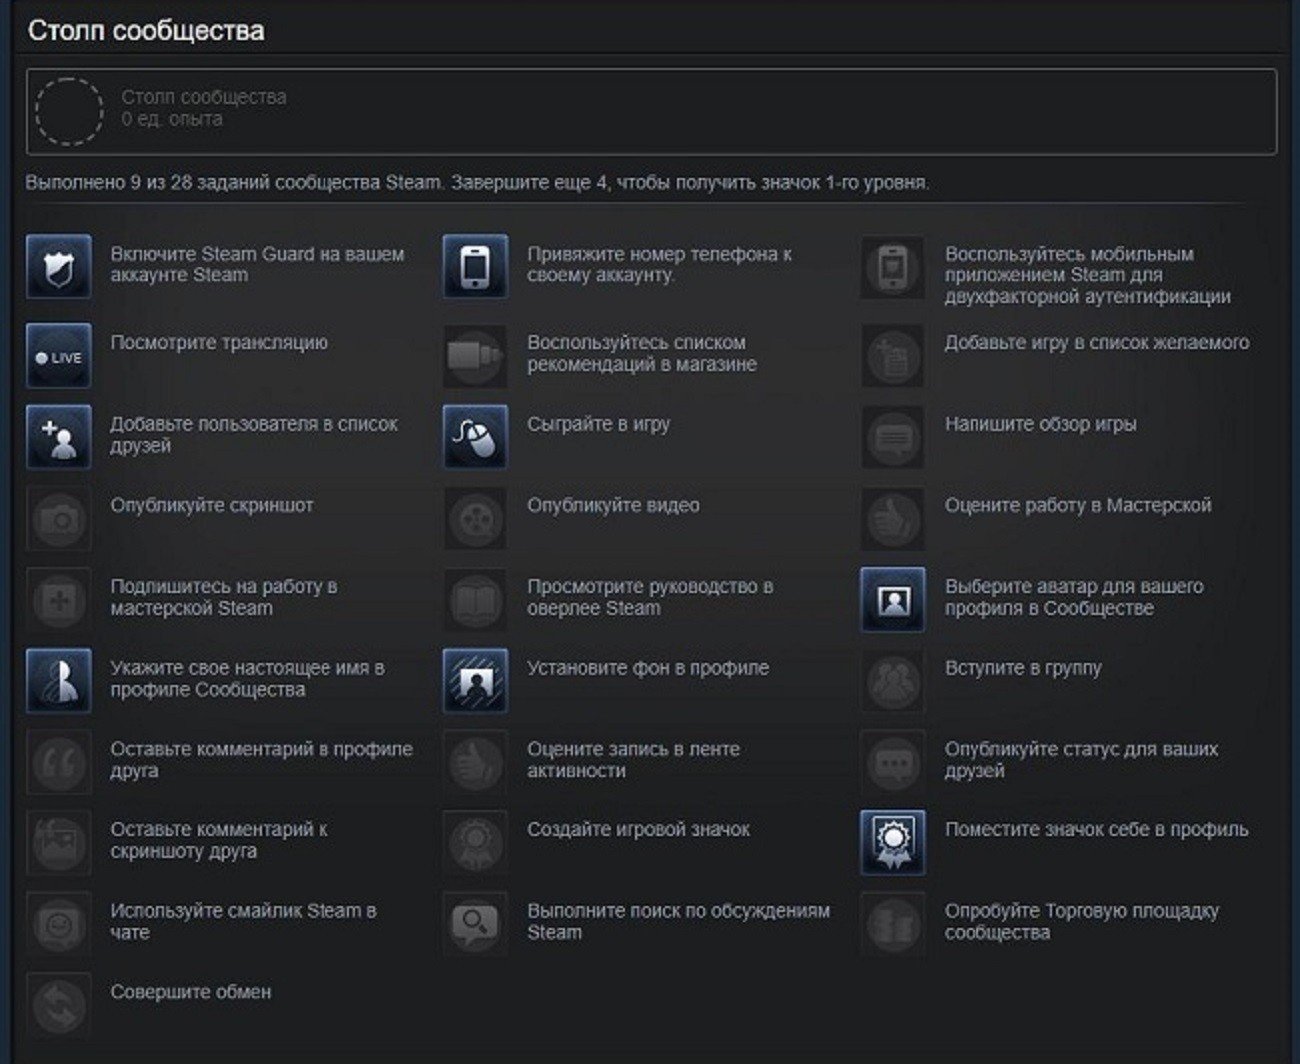Viewport: 1300px width, 1064px height.
Task: Click 'Добавьте пользователя в список друзей' text
Action: [x=254, y=435]
